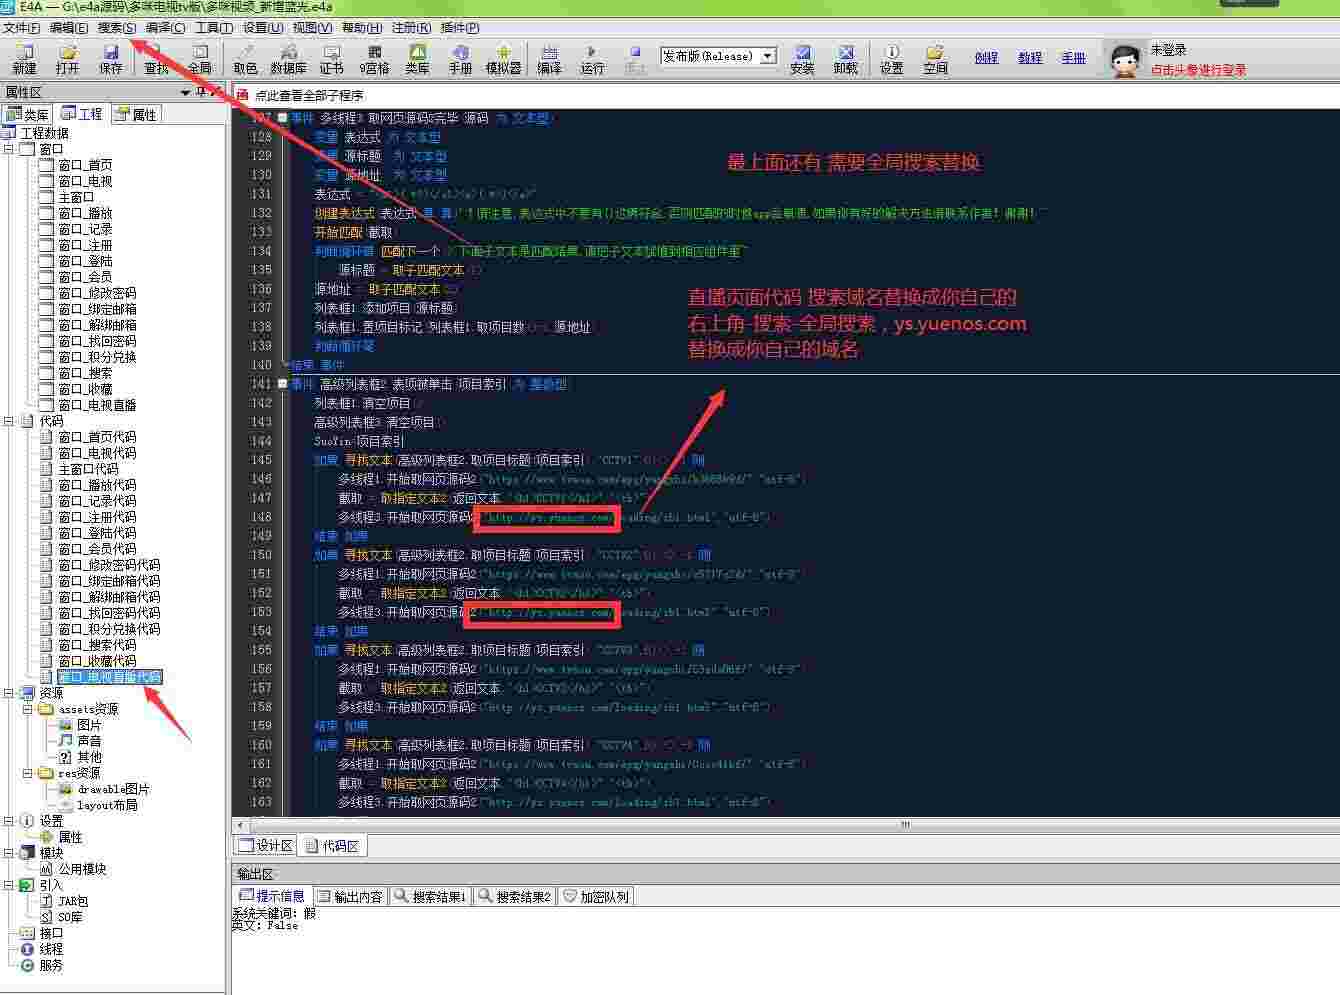
Task: Open global search via the 全局 toolbar icon
Action: click(200, 59)
